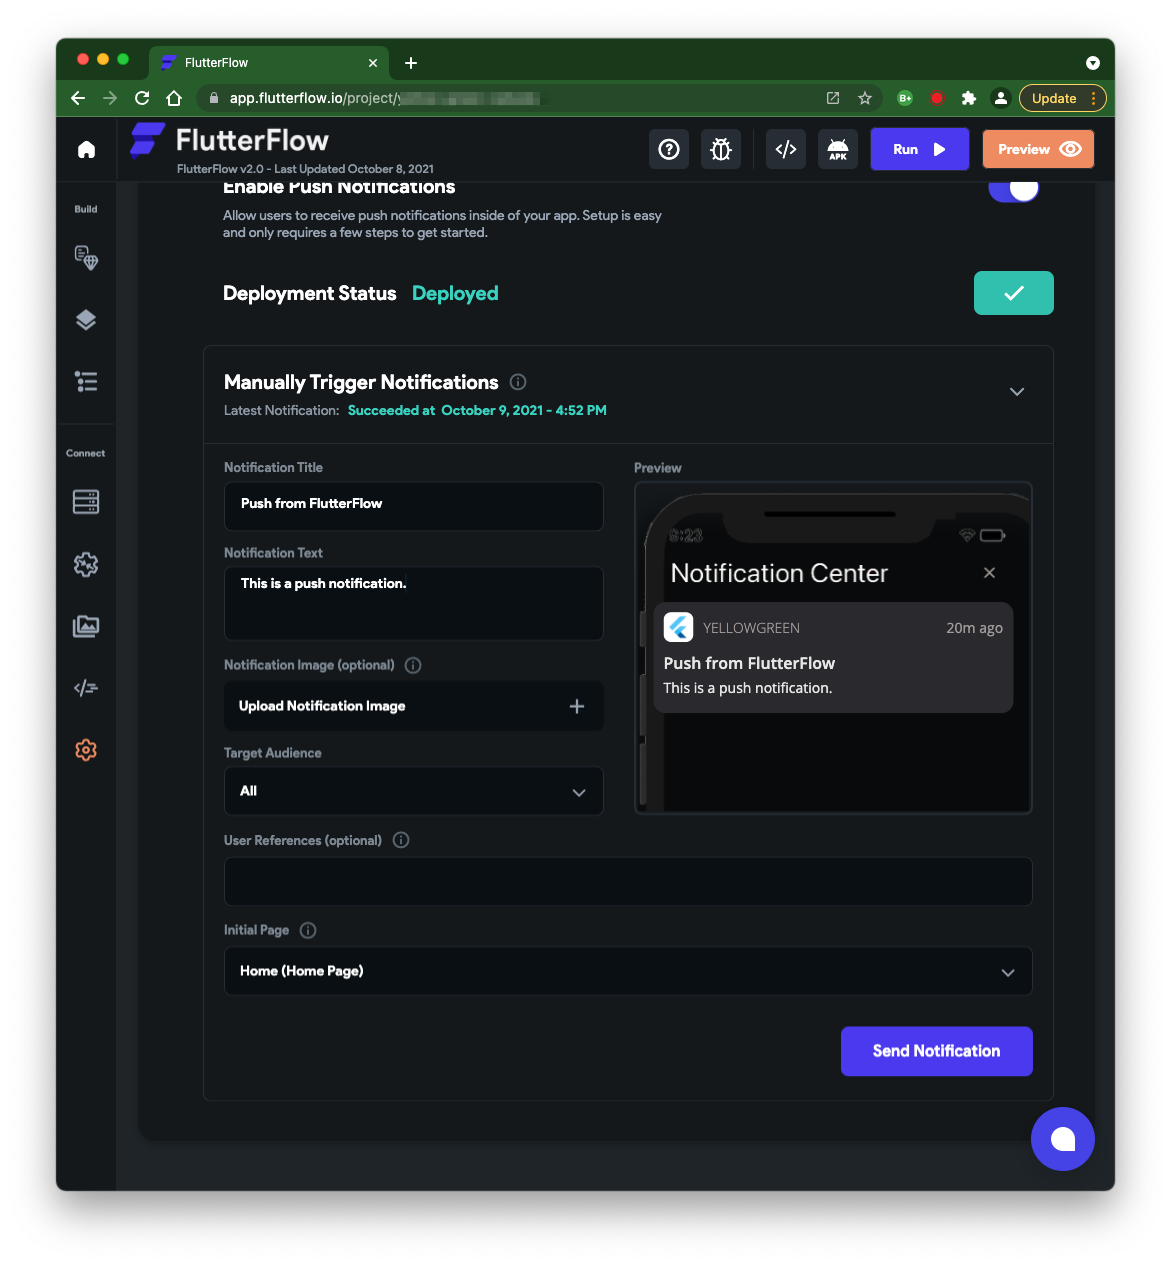Open the Help icon in the top bar
This screenshot has height=1265, width=1171.
point(668,149)
